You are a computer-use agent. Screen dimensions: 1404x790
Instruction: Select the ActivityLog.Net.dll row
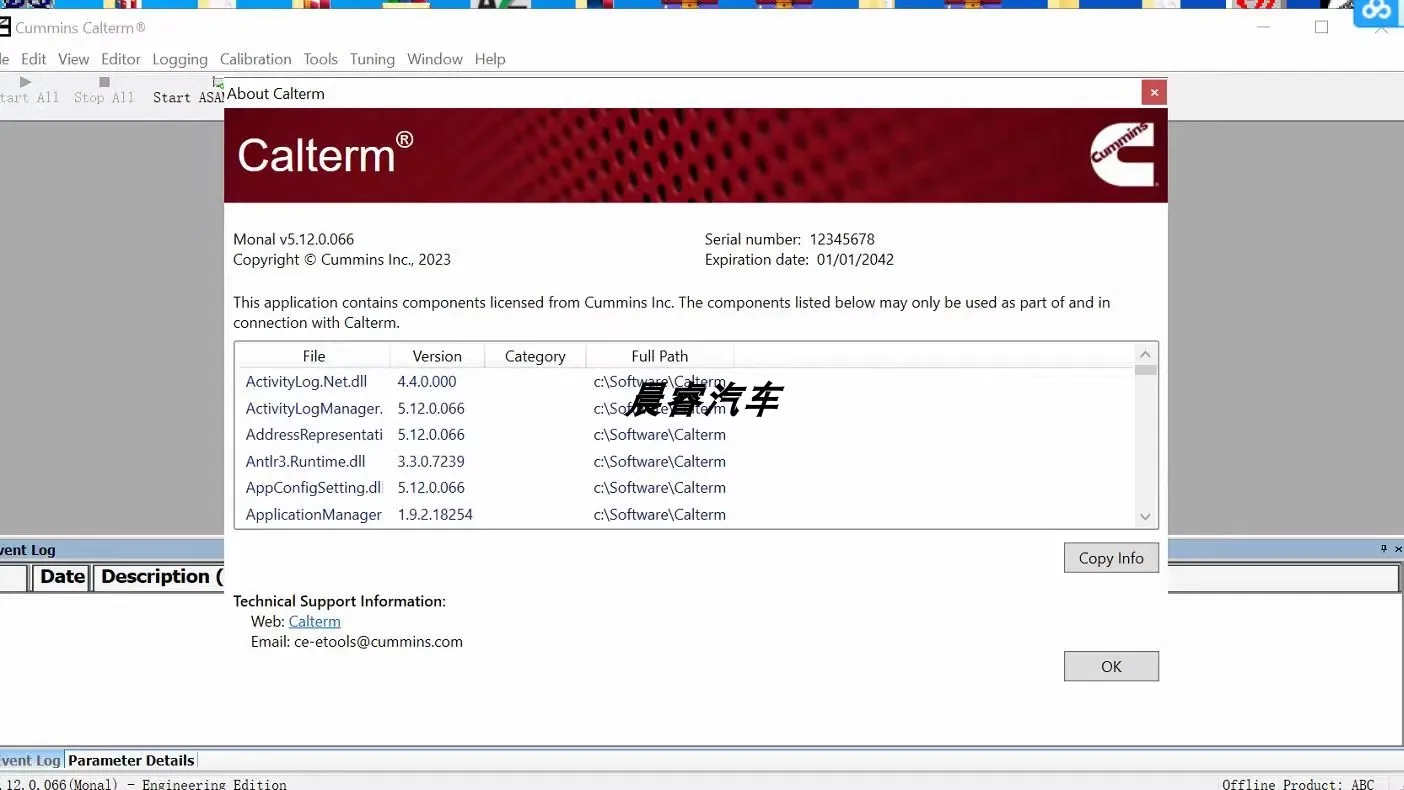pos(685,382)
